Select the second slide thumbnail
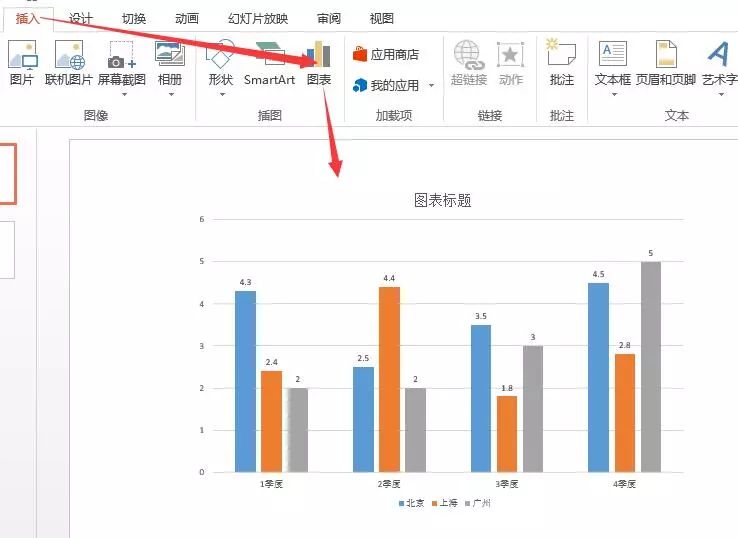Screen dimensions: 738x538 point(7,249)
